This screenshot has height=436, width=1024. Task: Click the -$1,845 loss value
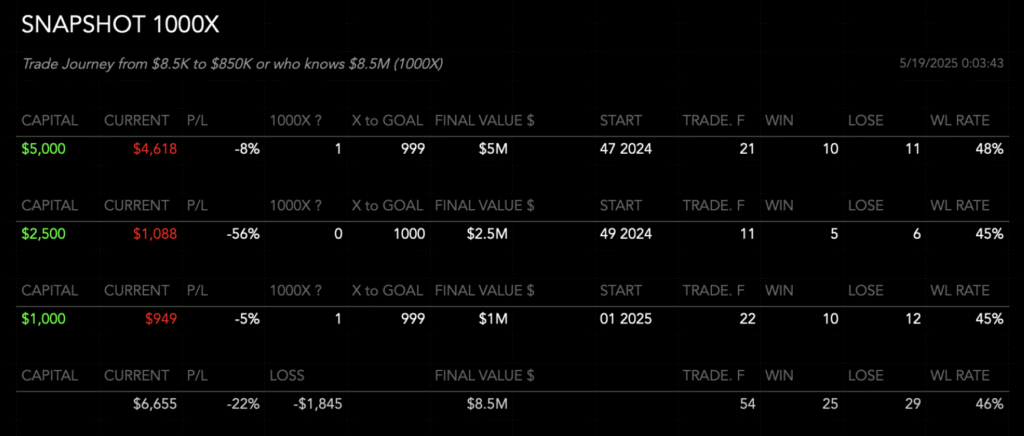(x=317, y=404)
